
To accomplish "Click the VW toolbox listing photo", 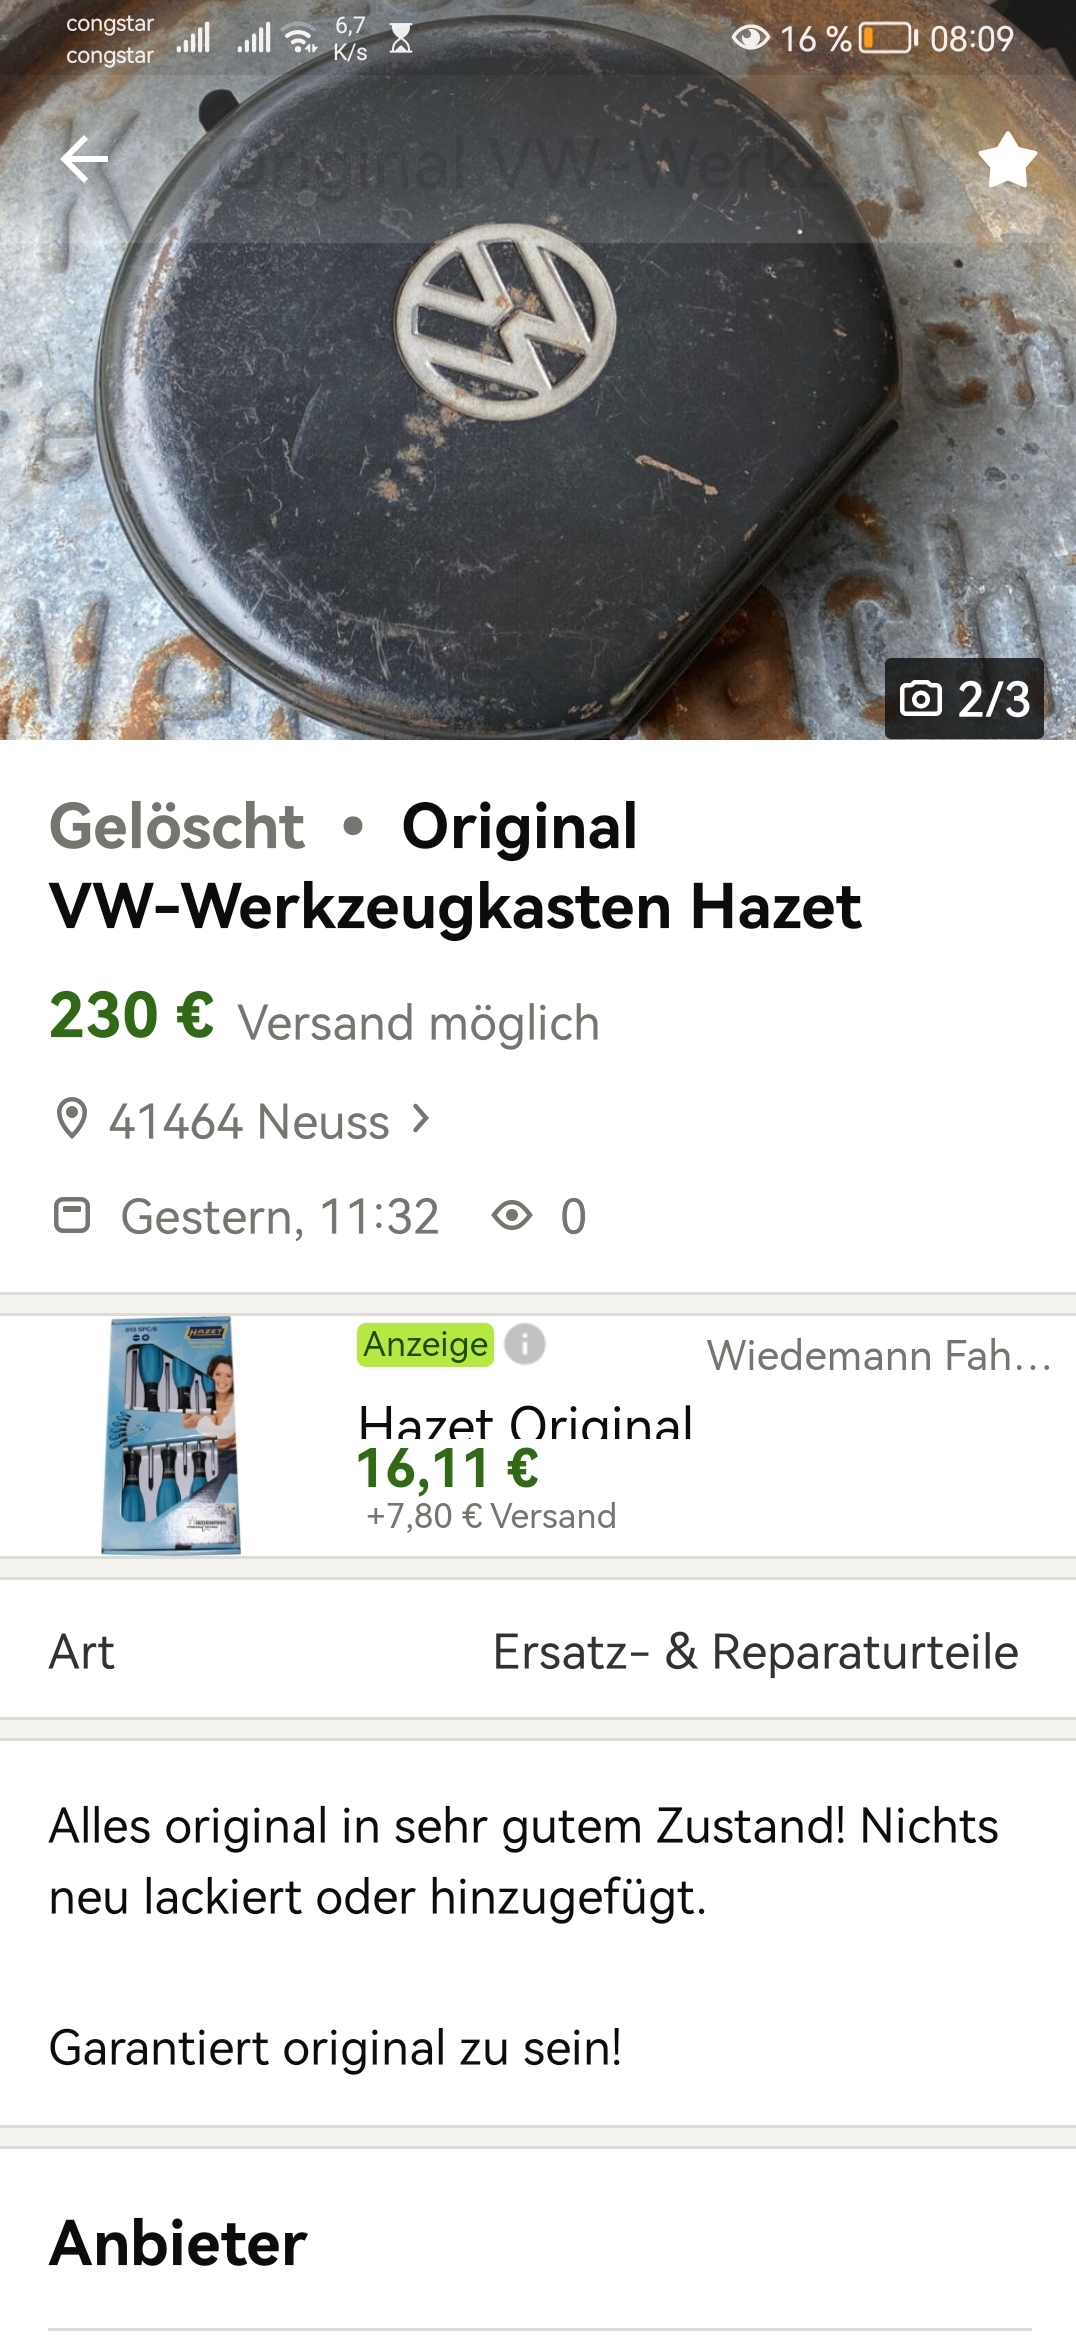I will [x=538, y=370].
